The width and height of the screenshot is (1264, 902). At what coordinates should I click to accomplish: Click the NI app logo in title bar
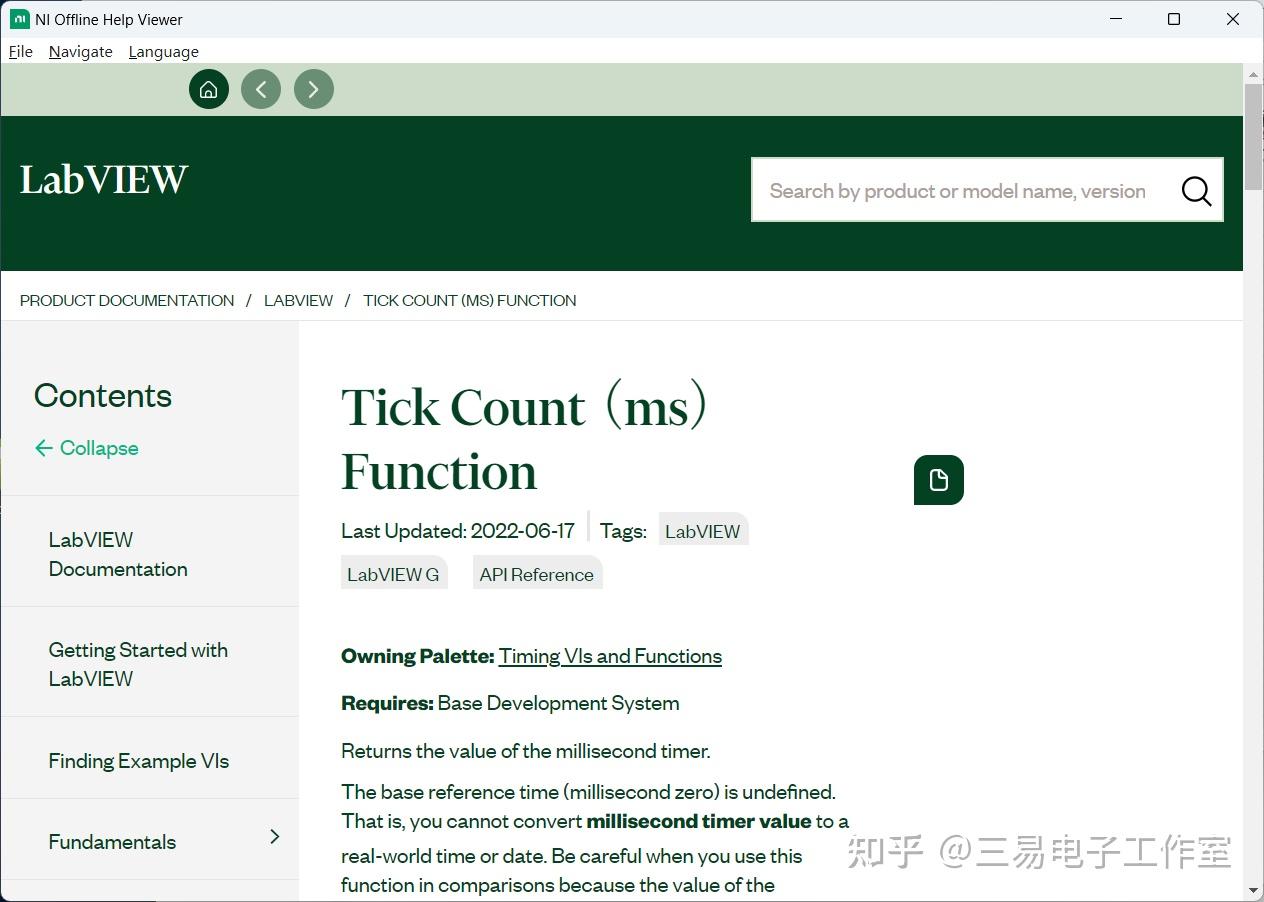[x=19, y=19]
